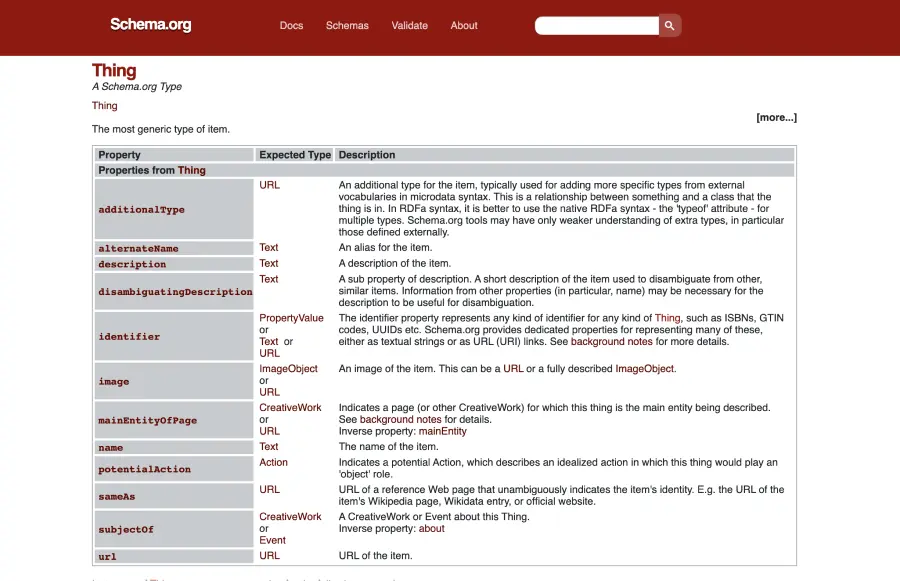Click 'The name of the item.' description
Viewport: 900px width, 581px height.
coord(388,447)
